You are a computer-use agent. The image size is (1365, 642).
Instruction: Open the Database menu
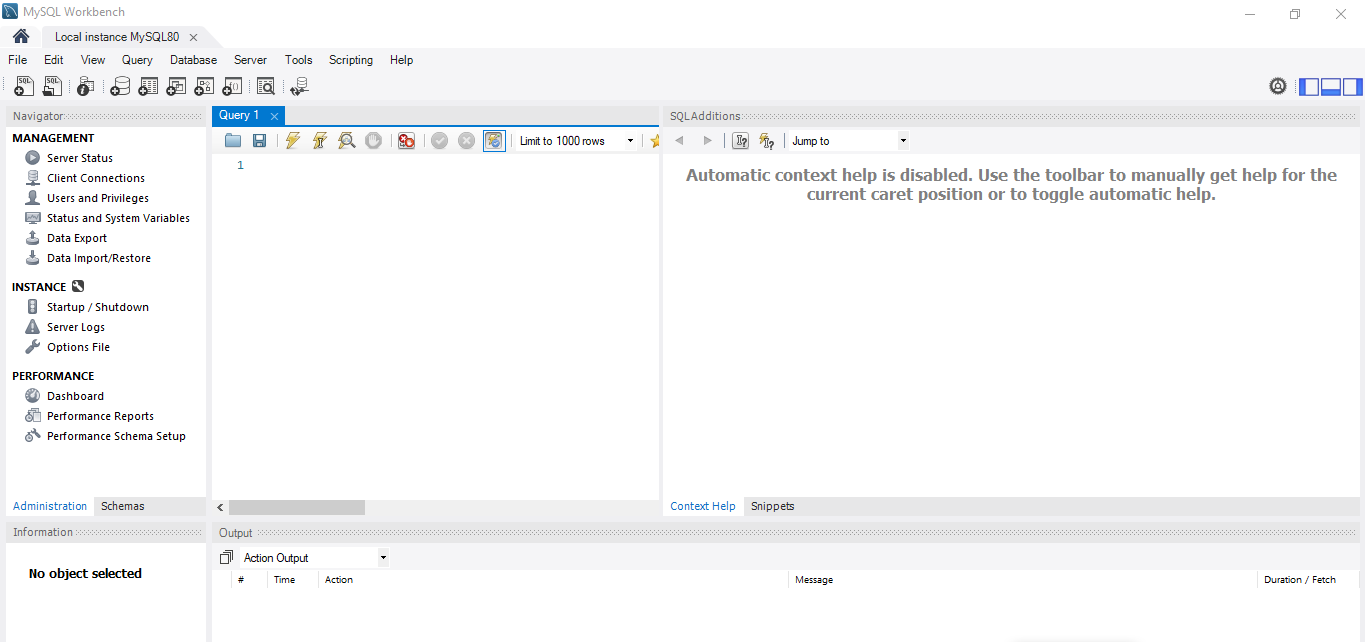point(193,60)
